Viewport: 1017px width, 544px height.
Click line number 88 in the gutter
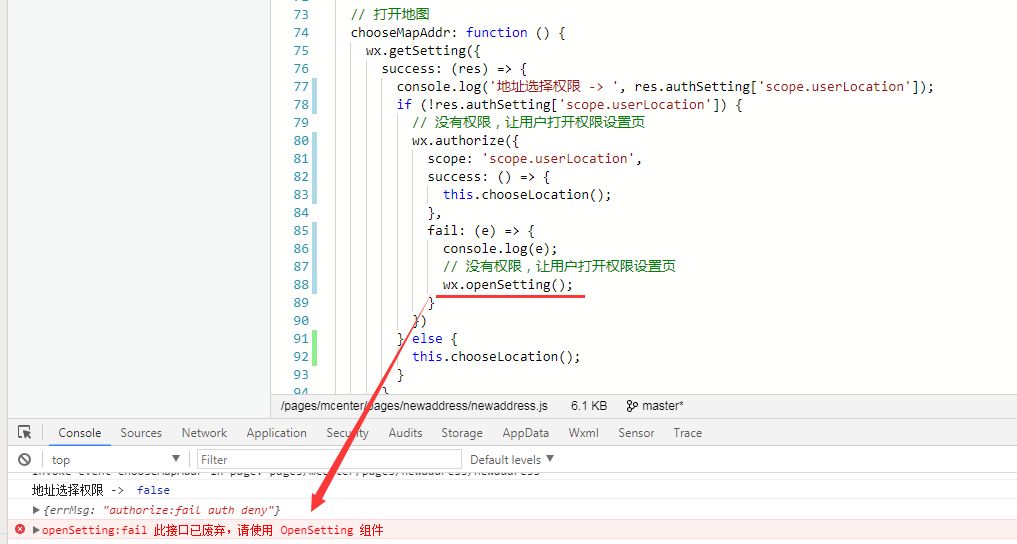(x=301, y=284)
